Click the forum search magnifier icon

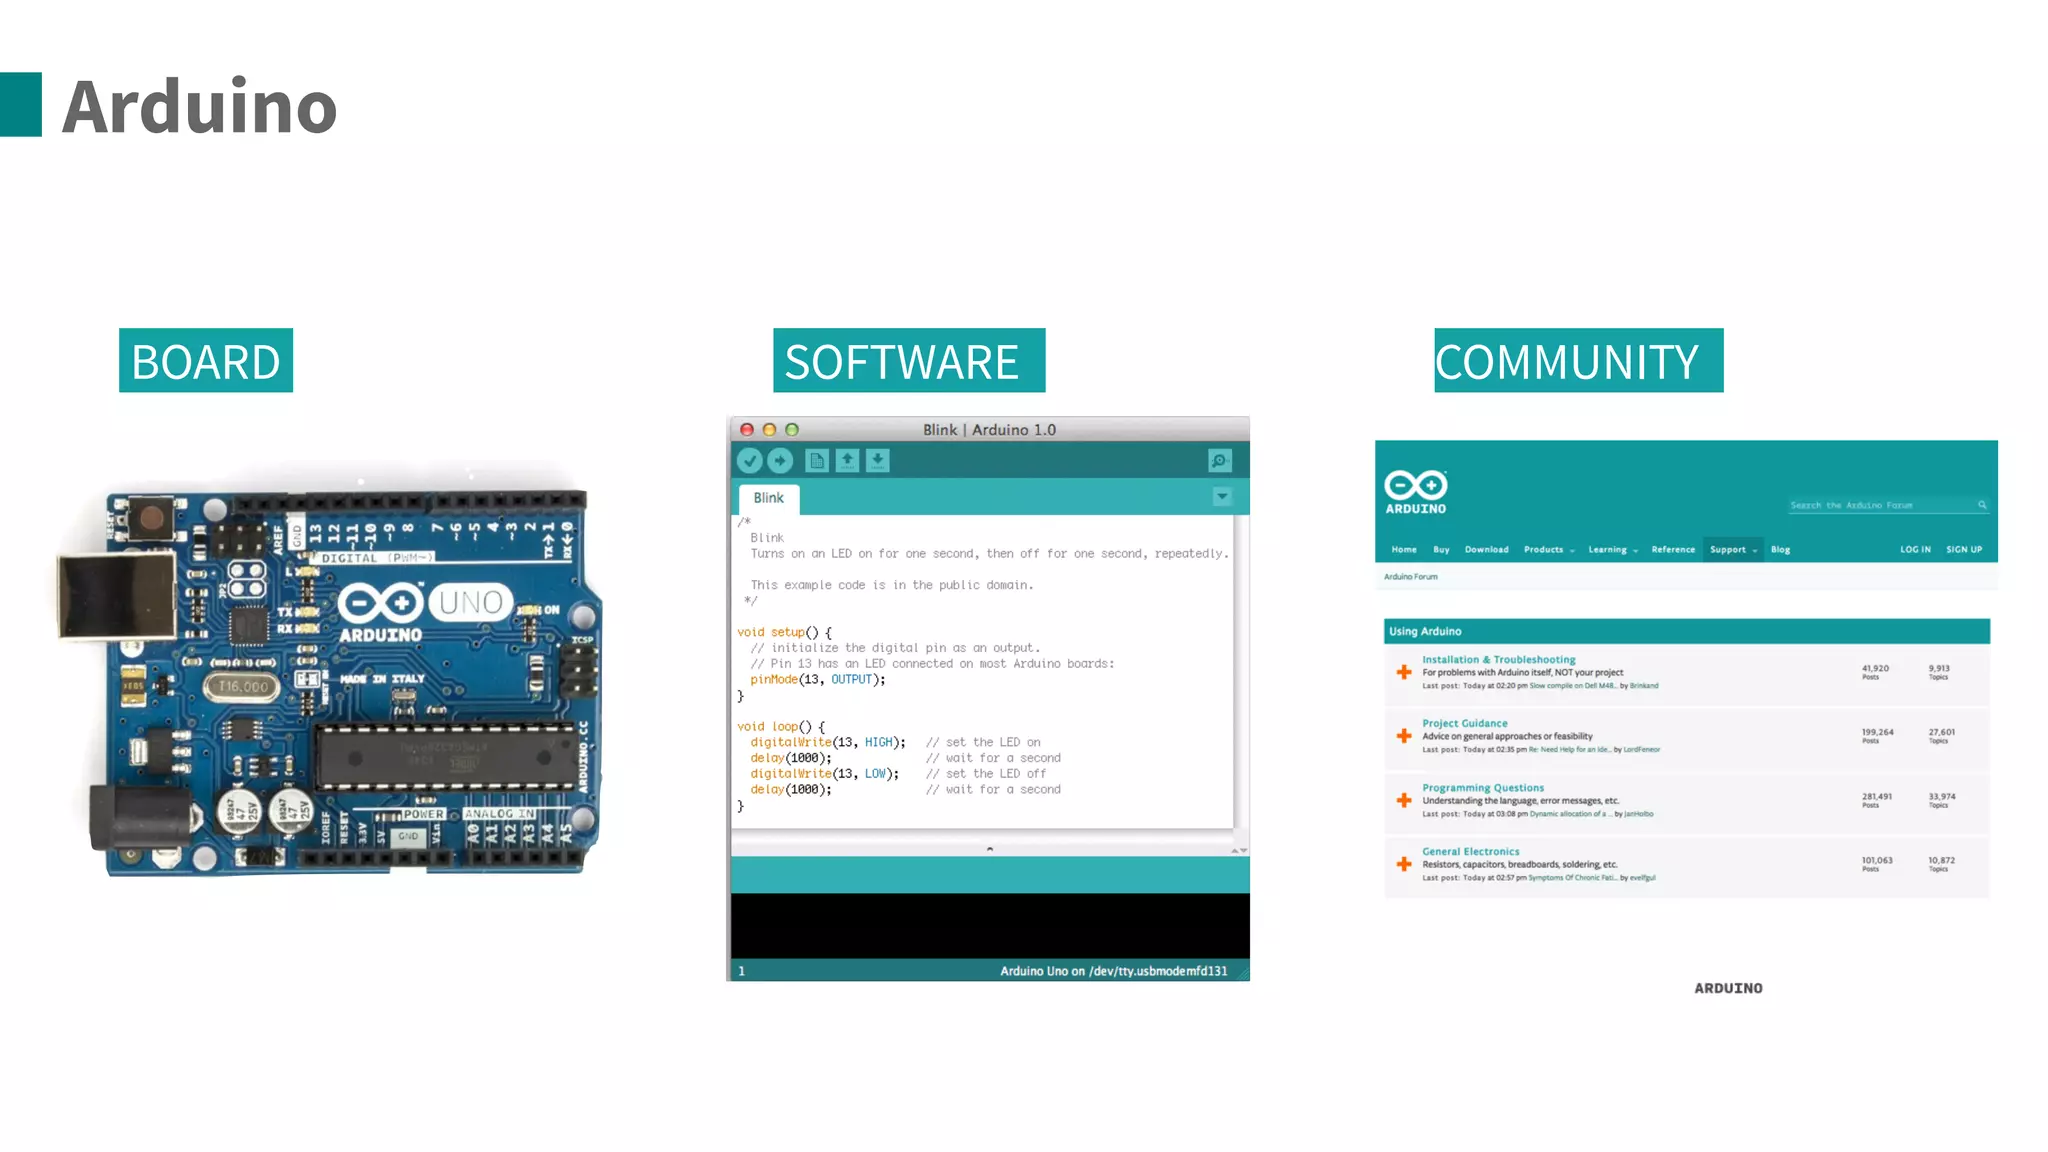[x=1981, y=505]
